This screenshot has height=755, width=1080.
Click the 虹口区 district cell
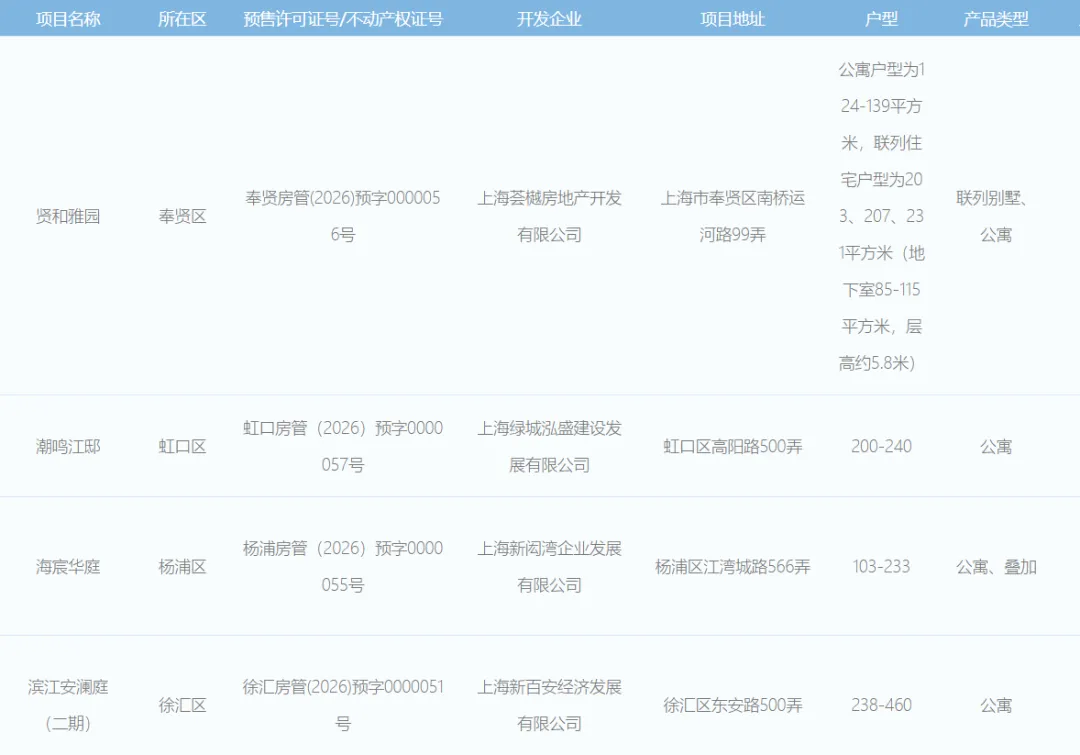tap(183, 447)
